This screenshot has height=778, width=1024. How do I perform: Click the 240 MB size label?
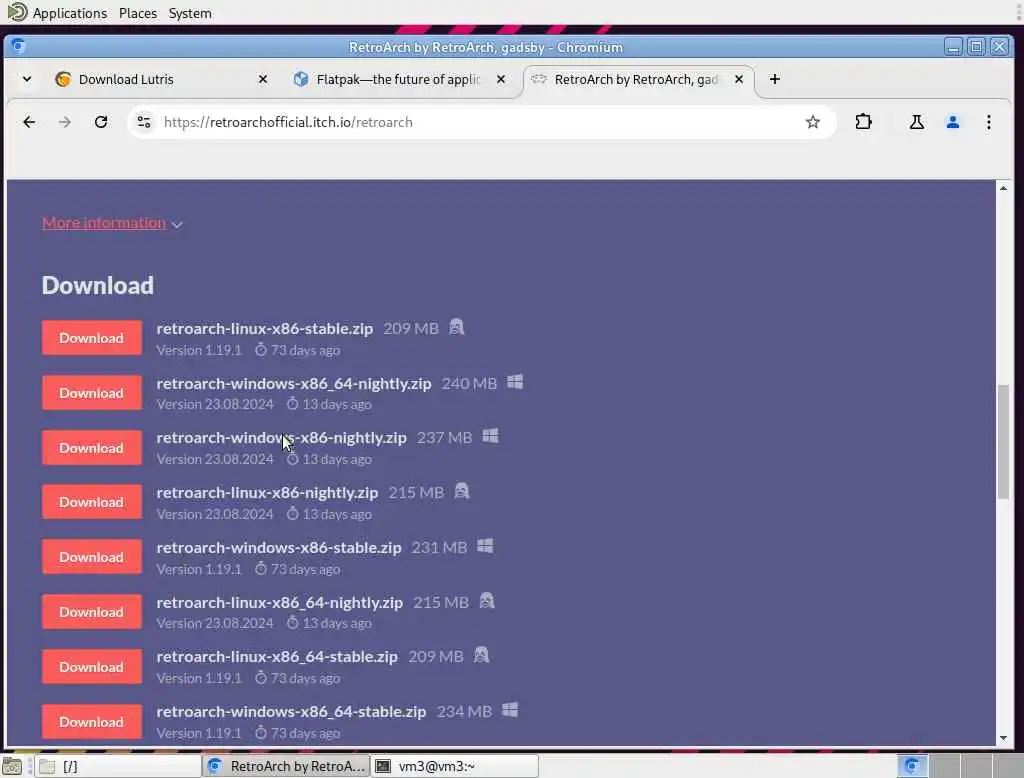[x=469, y=383]
